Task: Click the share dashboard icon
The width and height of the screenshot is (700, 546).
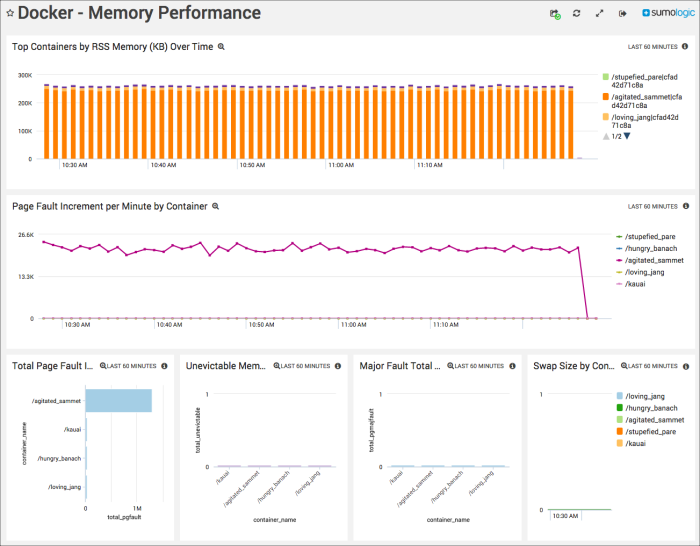Action: 554,14
